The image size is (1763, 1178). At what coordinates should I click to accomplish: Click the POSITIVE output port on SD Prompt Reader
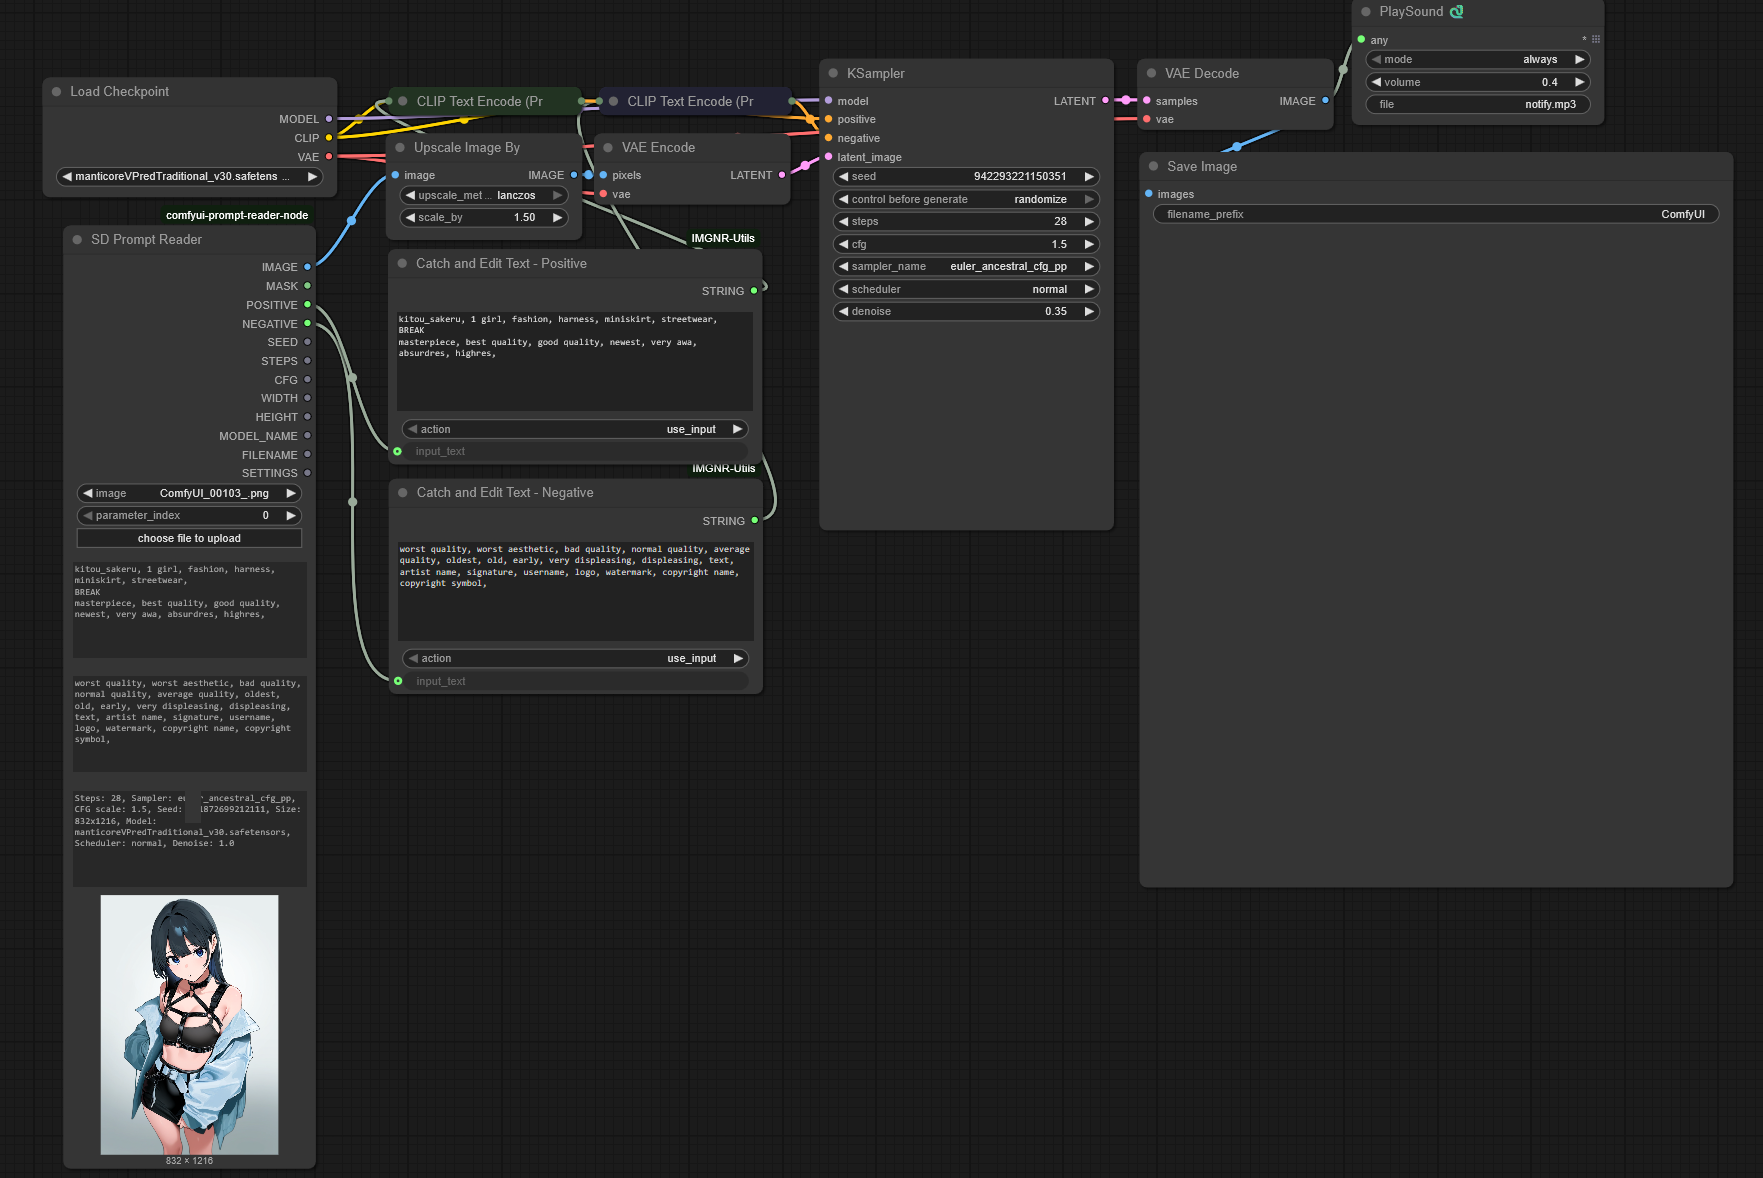click(x=307, y=304)
